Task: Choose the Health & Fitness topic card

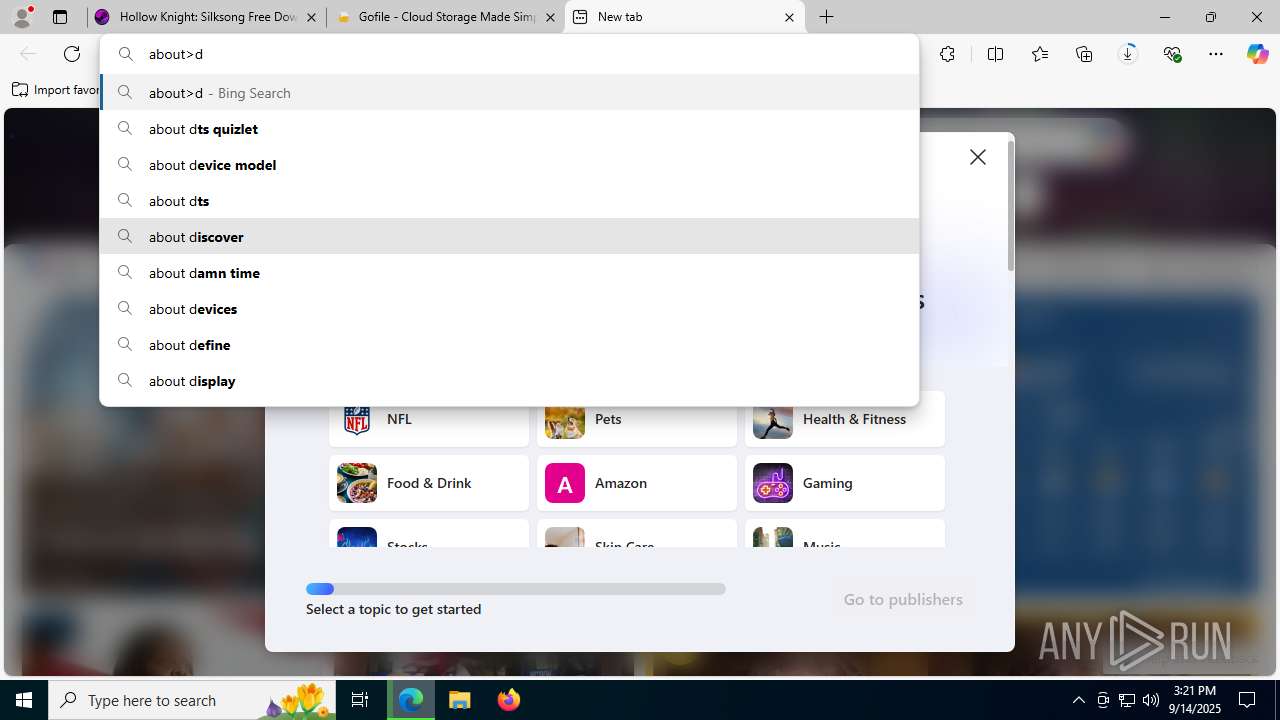Action: (x=845, y=419)
